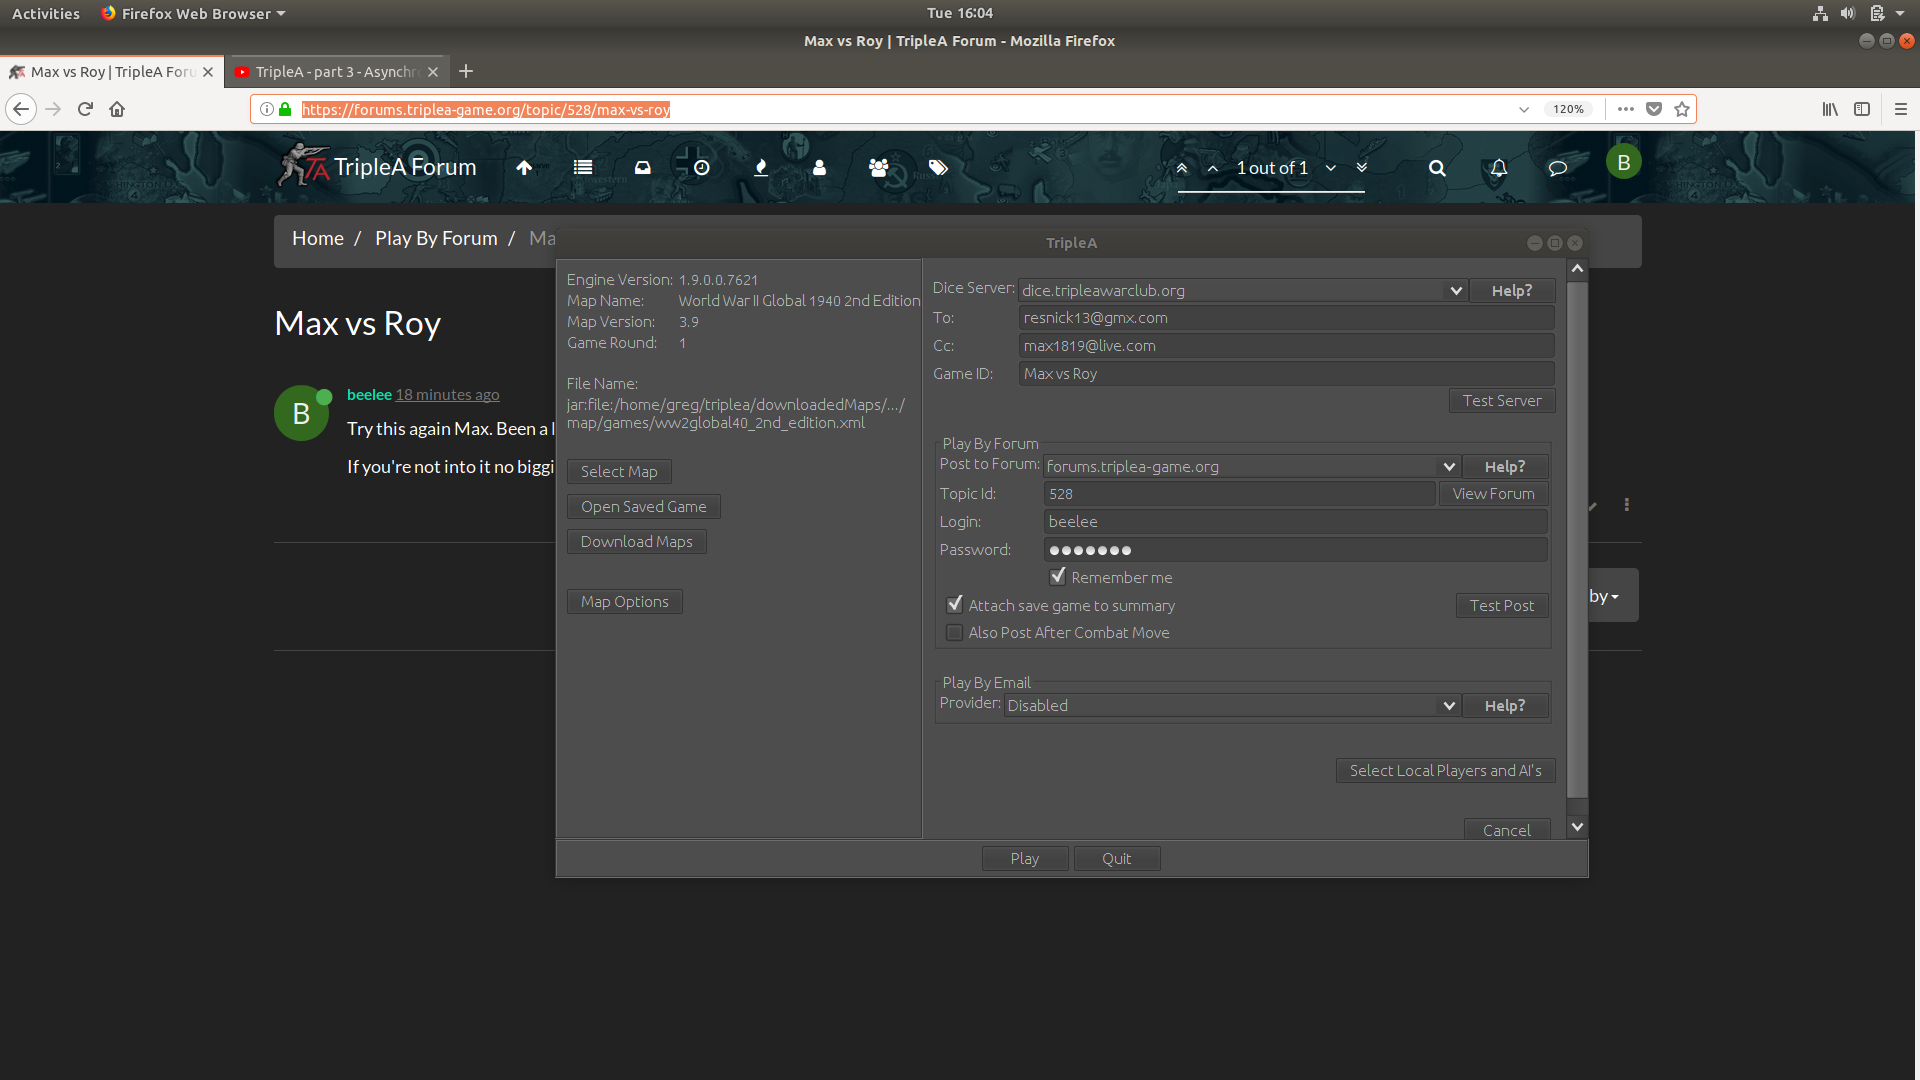1920x1080 pixels.
Task: Open Map Options button
Action: (625, 601)
